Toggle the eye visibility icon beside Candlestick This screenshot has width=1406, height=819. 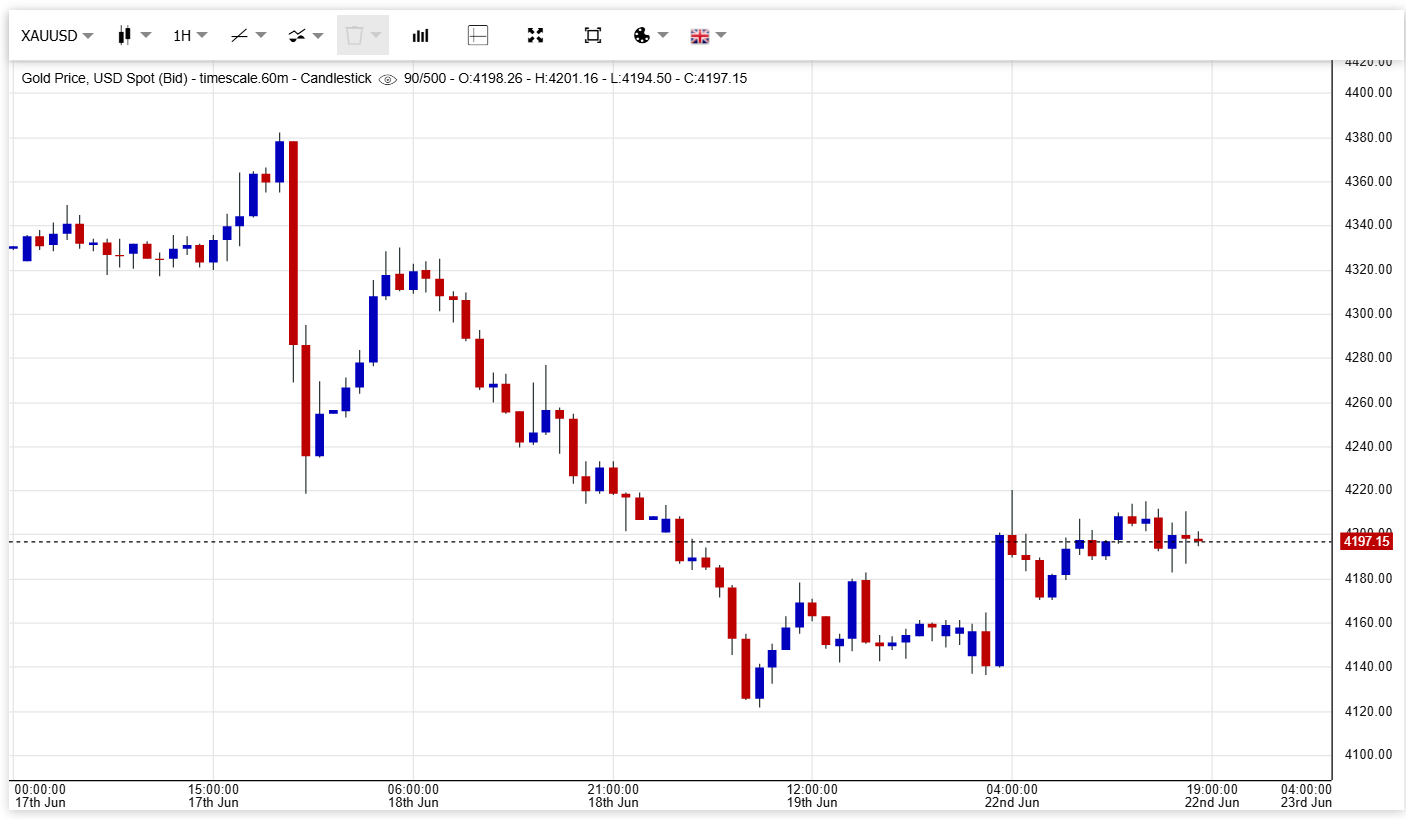click(x=388, y=79)
